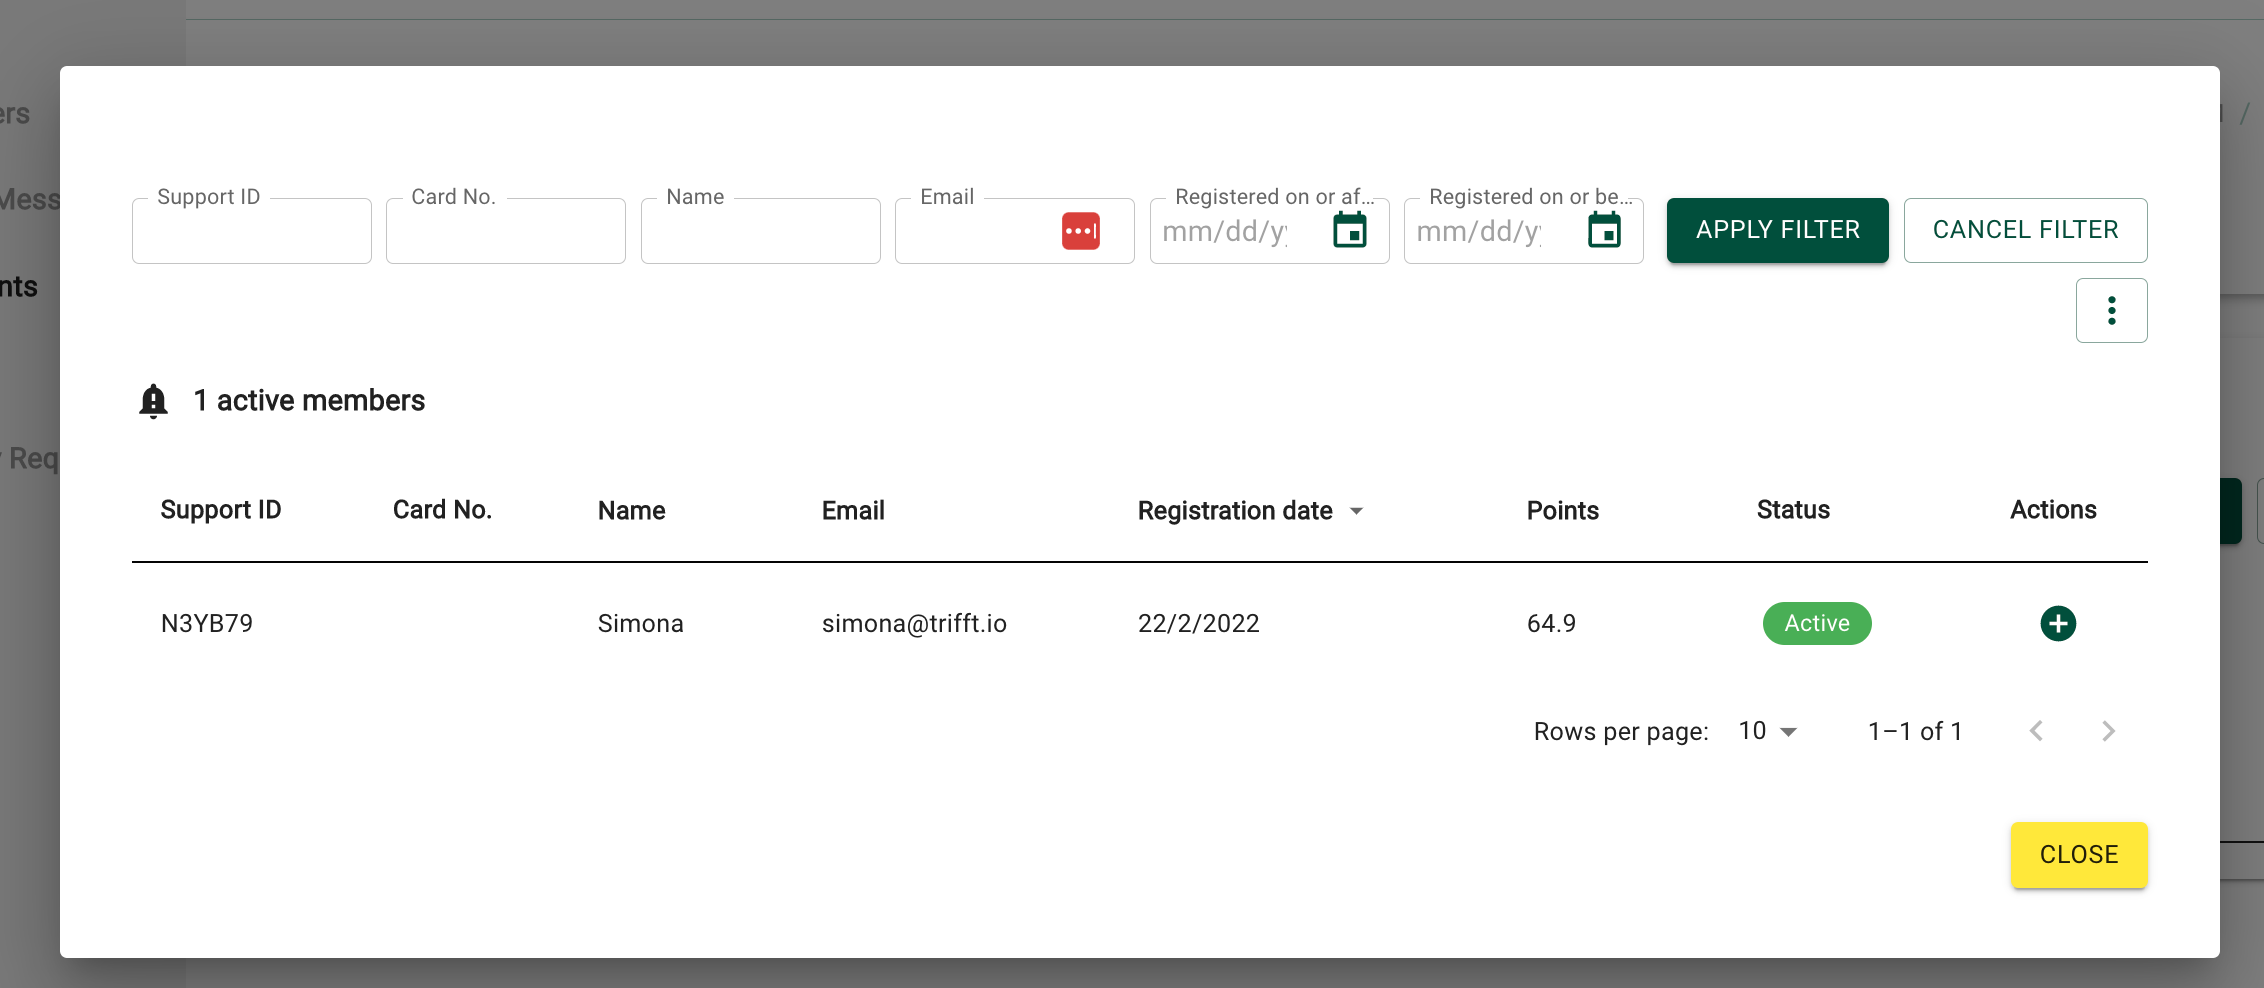Sort by Points column header
Viewport: 2264px width, 988px height.
coord(1562,511)
